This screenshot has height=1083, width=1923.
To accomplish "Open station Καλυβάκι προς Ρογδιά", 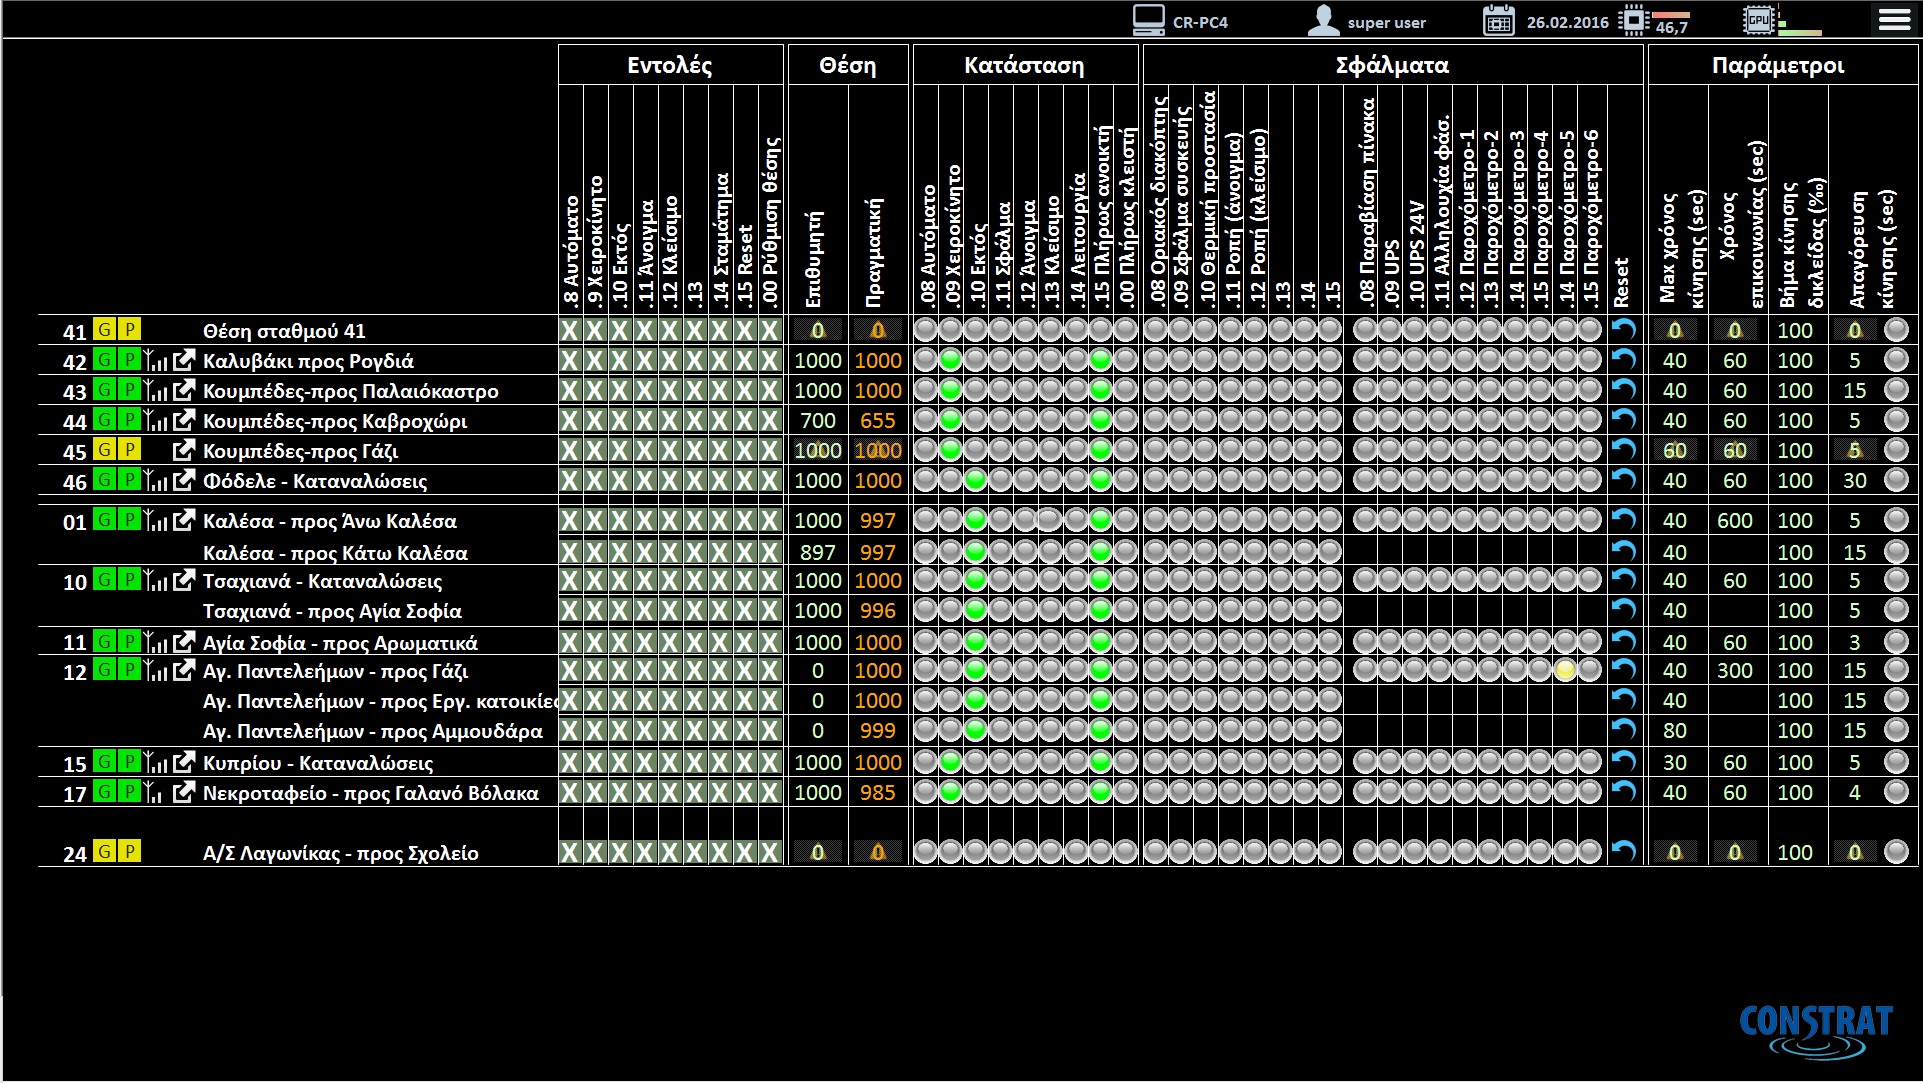I will (x=308, y=361).
